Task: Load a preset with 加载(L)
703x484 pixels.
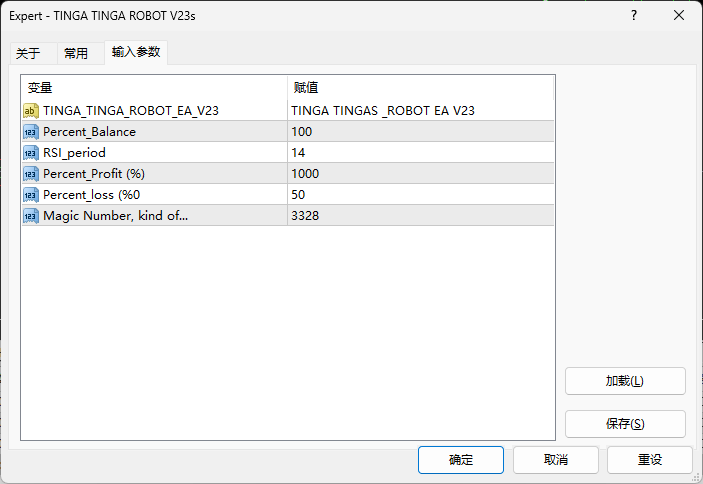Action: (625, 381)
